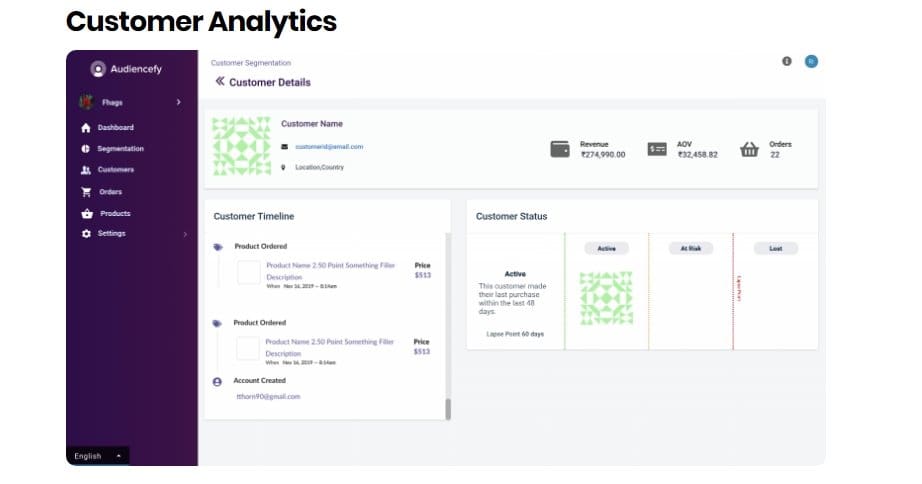The width and height of the screenshot is (922, 484).
Task: Click the customerid@email.com link
Action: [x=329, y=147]
